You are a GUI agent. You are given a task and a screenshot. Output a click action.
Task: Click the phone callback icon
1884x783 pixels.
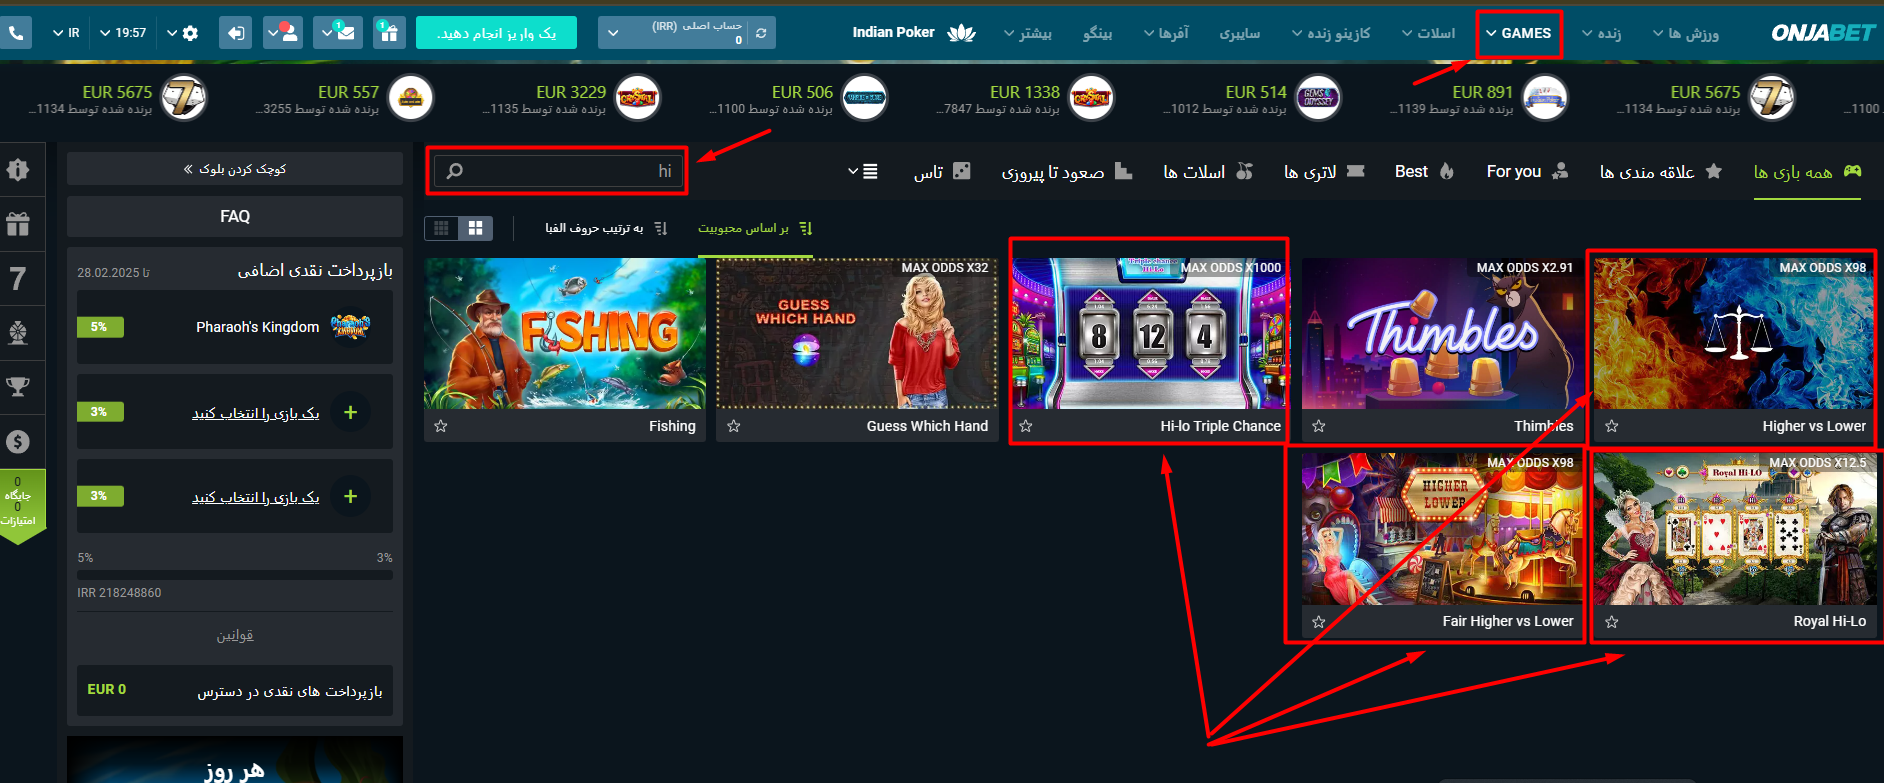[16, 33]
